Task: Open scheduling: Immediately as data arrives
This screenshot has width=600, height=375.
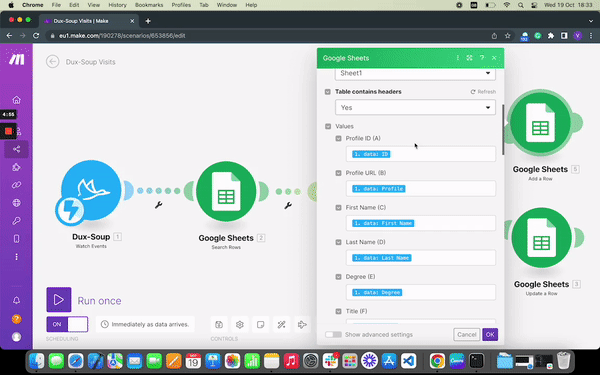Action: [x=145, y=324]
